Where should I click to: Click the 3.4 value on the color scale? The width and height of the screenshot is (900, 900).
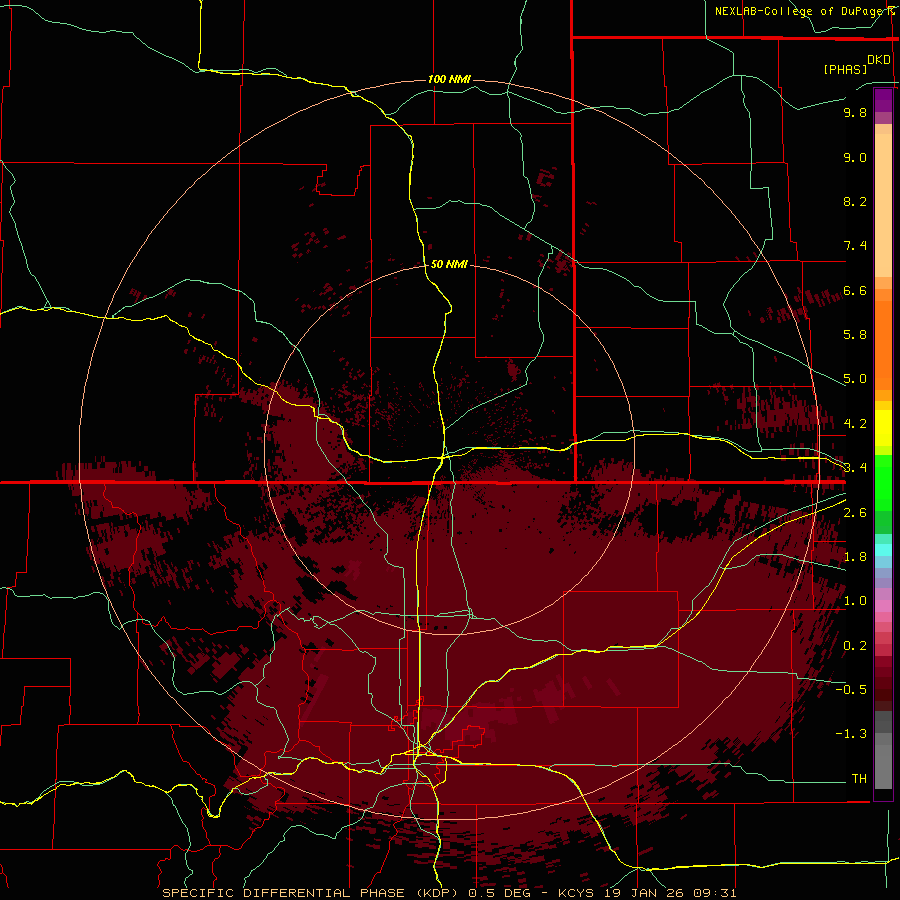(855, 468)
